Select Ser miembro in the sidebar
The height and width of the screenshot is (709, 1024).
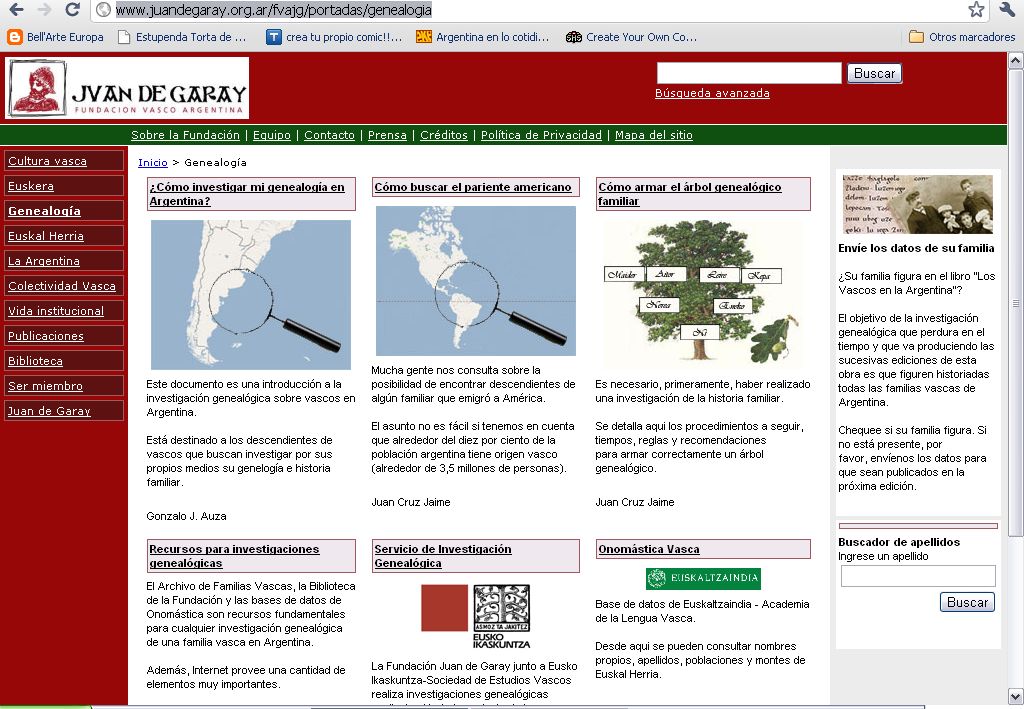pyautogui.click(x=64, y=386)
